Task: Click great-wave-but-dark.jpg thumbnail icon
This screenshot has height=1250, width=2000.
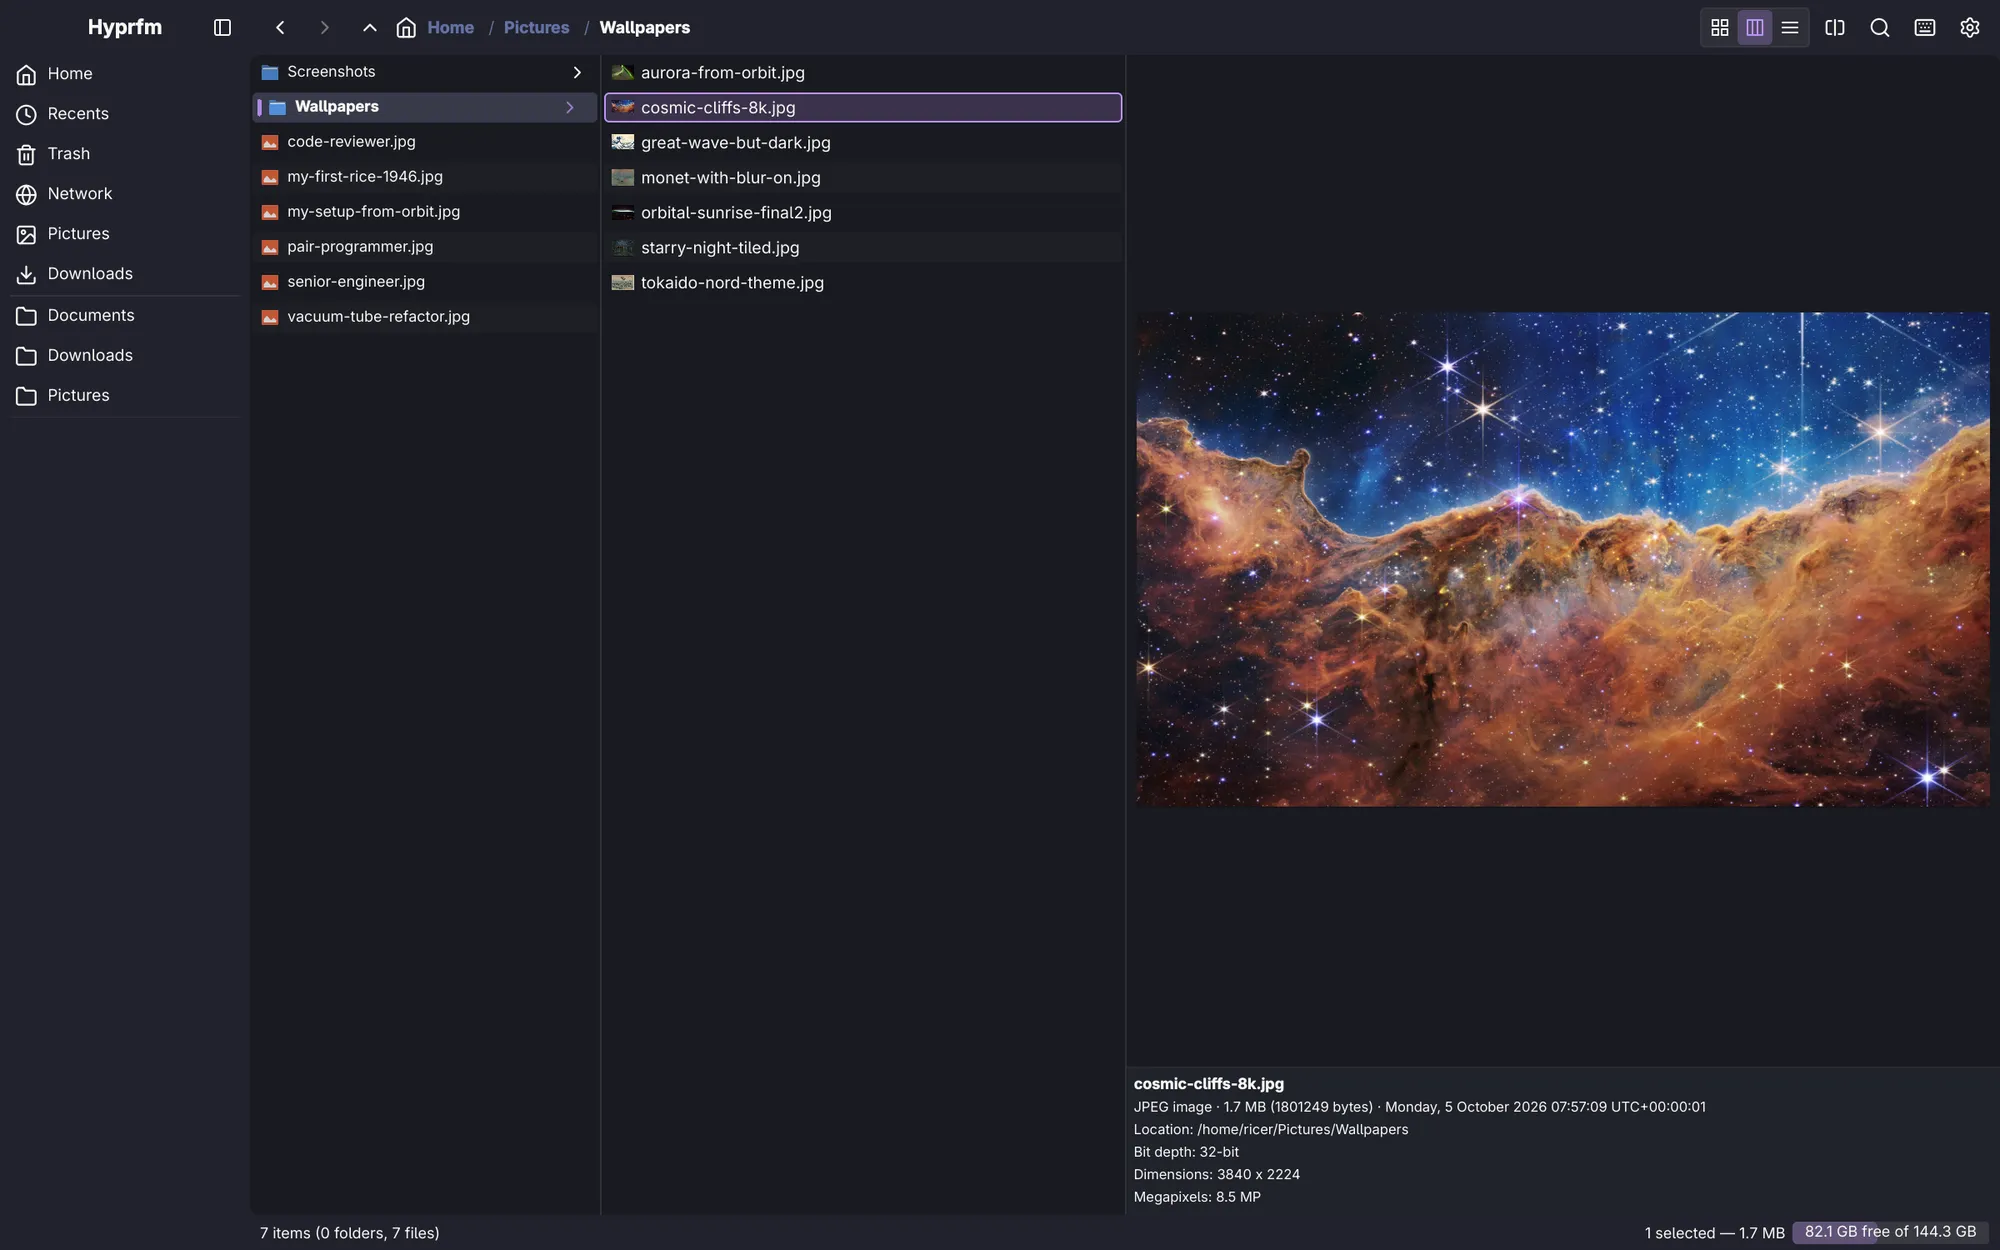Action: coord(623,142)
